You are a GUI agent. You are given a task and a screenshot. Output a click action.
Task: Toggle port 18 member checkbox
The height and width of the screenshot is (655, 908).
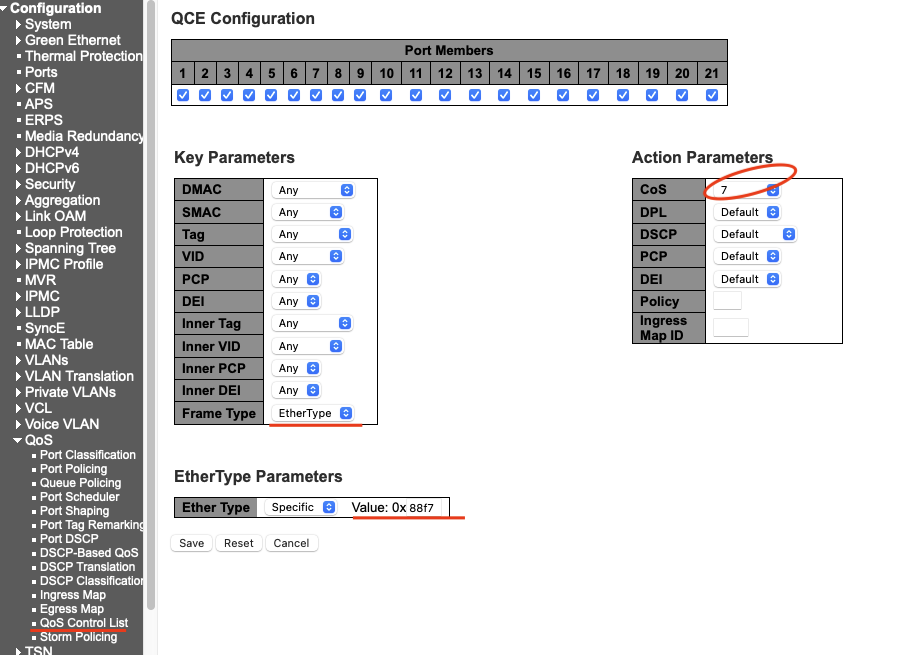(623, 95)
